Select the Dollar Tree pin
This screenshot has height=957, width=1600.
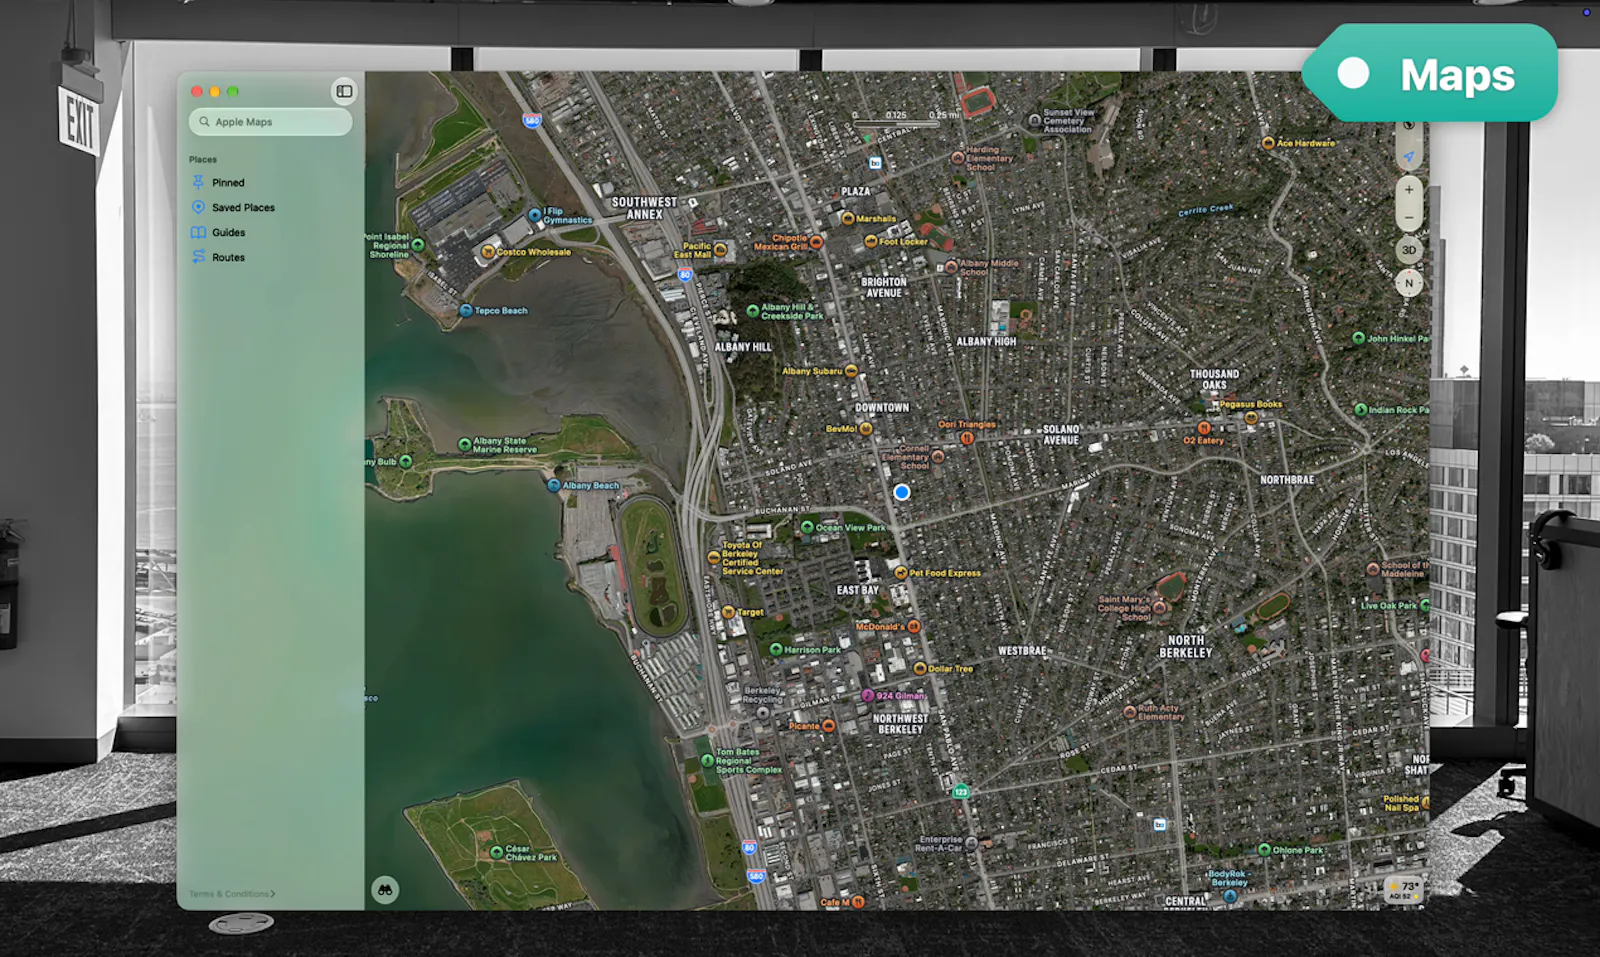[x=920, y=668]
